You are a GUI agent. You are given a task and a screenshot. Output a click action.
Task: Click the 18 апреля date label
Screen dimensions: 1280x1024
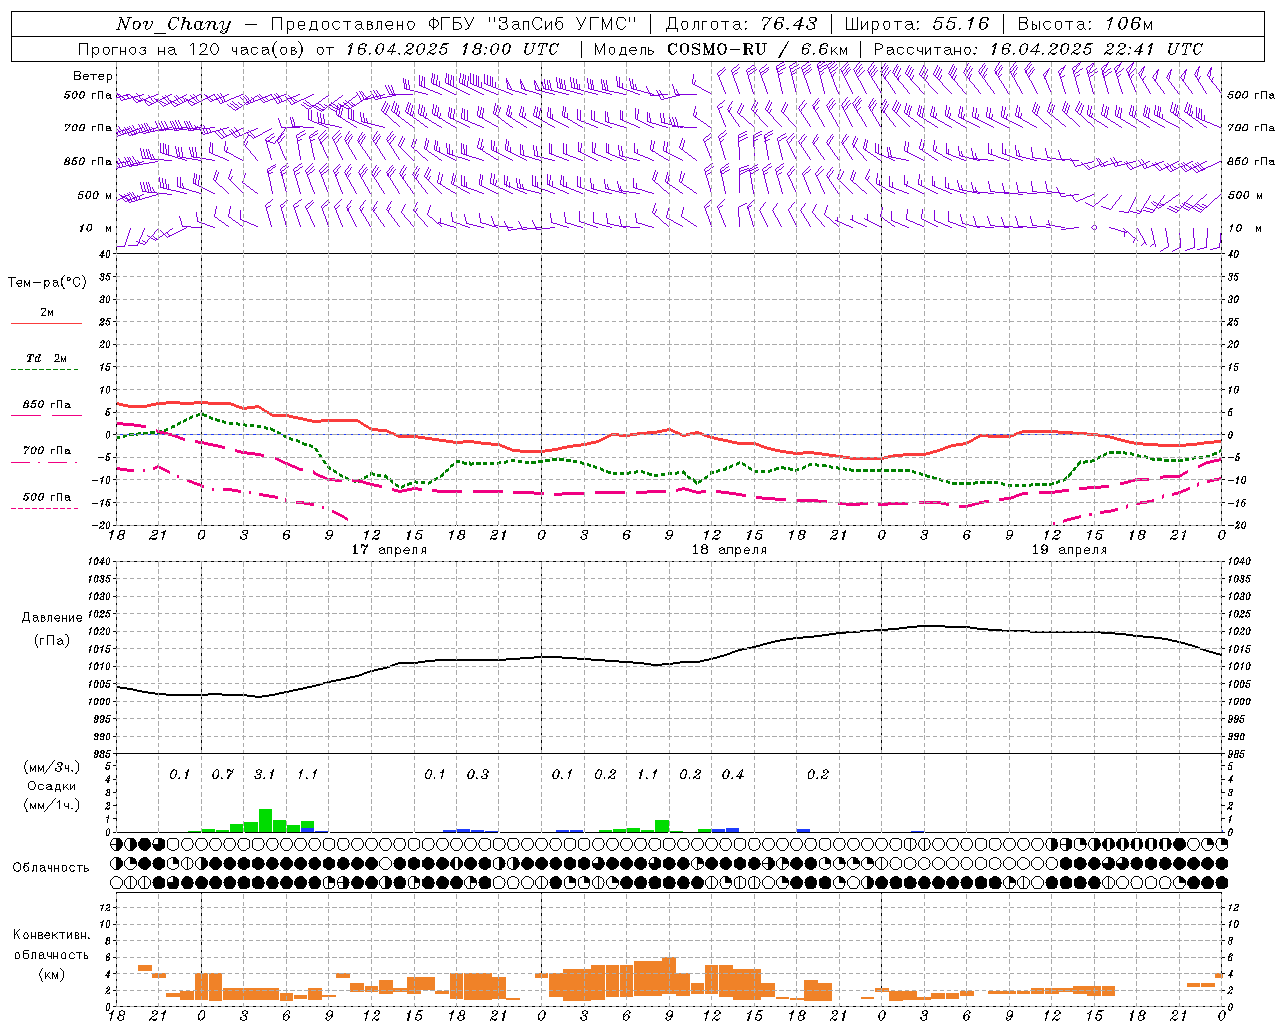click(x=729, y=550)
